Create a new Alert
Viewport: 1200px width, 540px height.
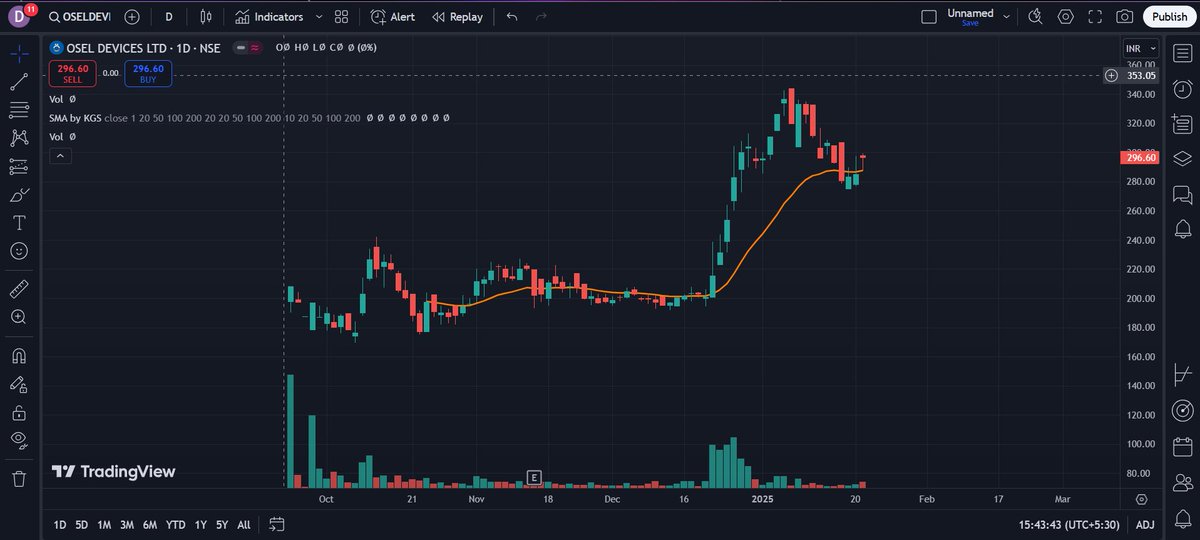pyautogui.click(x=393, y=17)
